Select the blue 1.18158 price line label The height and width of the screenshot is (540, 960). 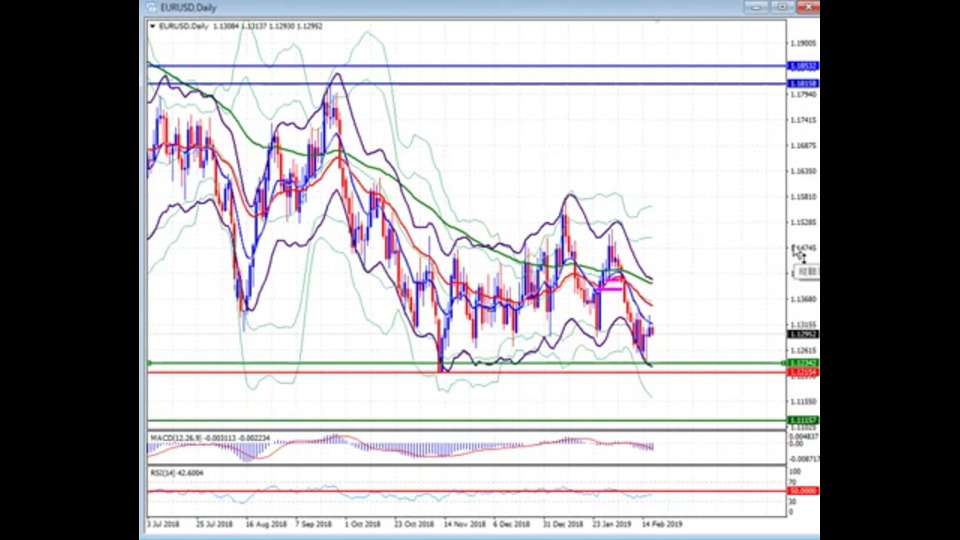[803, 83]
